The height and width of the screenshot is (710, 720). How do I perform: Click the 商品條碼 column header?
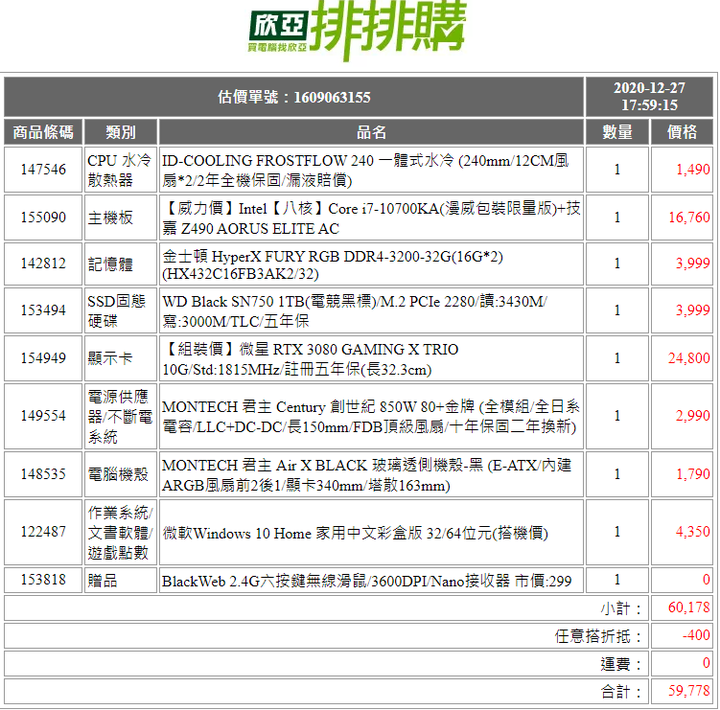[x=43, y=132]
